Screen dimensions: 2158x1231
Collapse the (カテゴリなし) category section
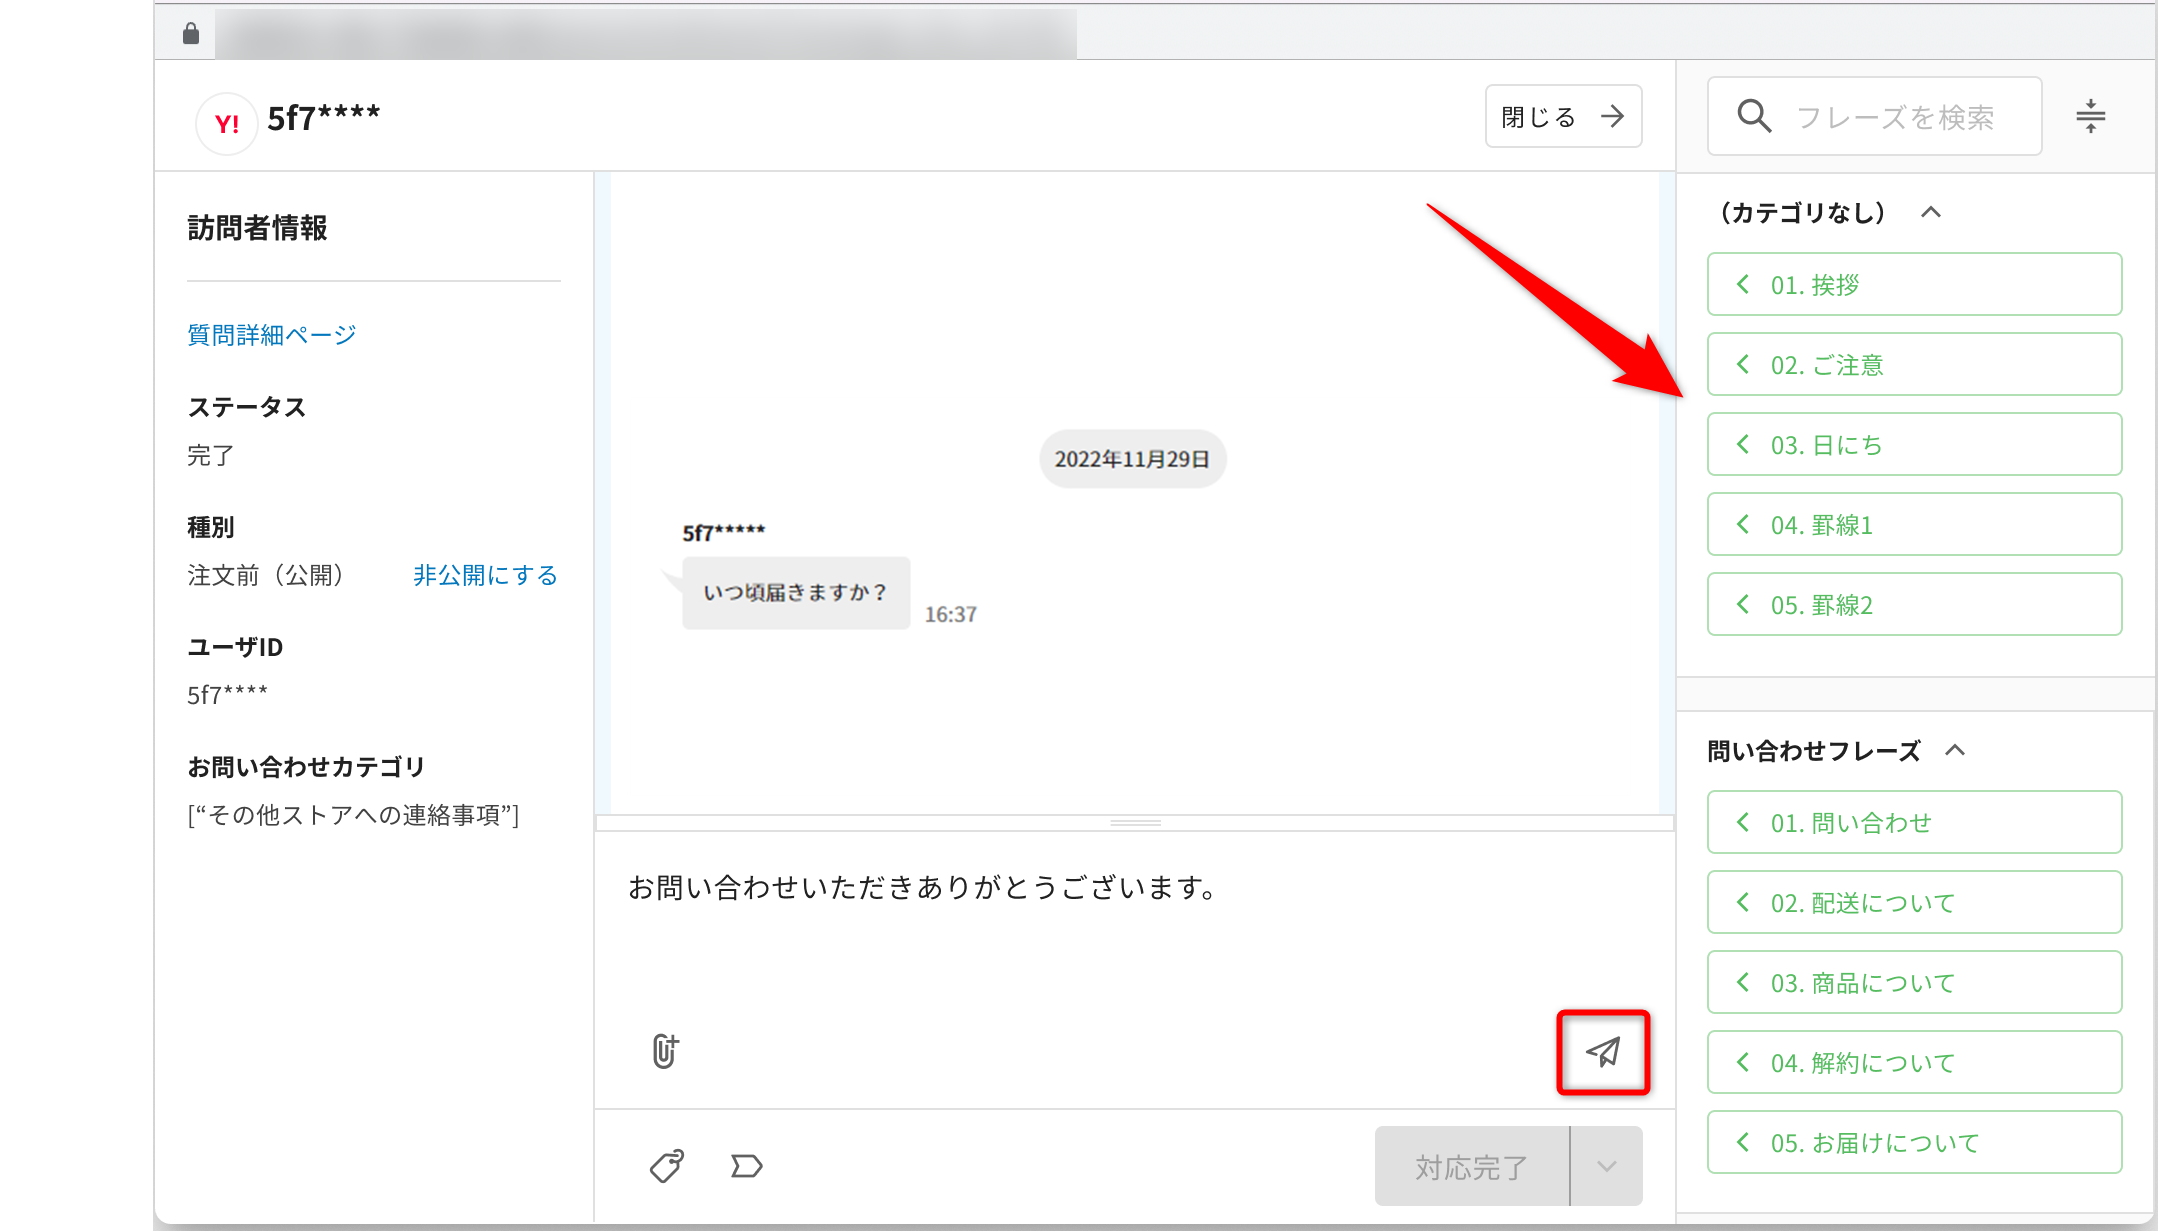[x=1931, y=212]
